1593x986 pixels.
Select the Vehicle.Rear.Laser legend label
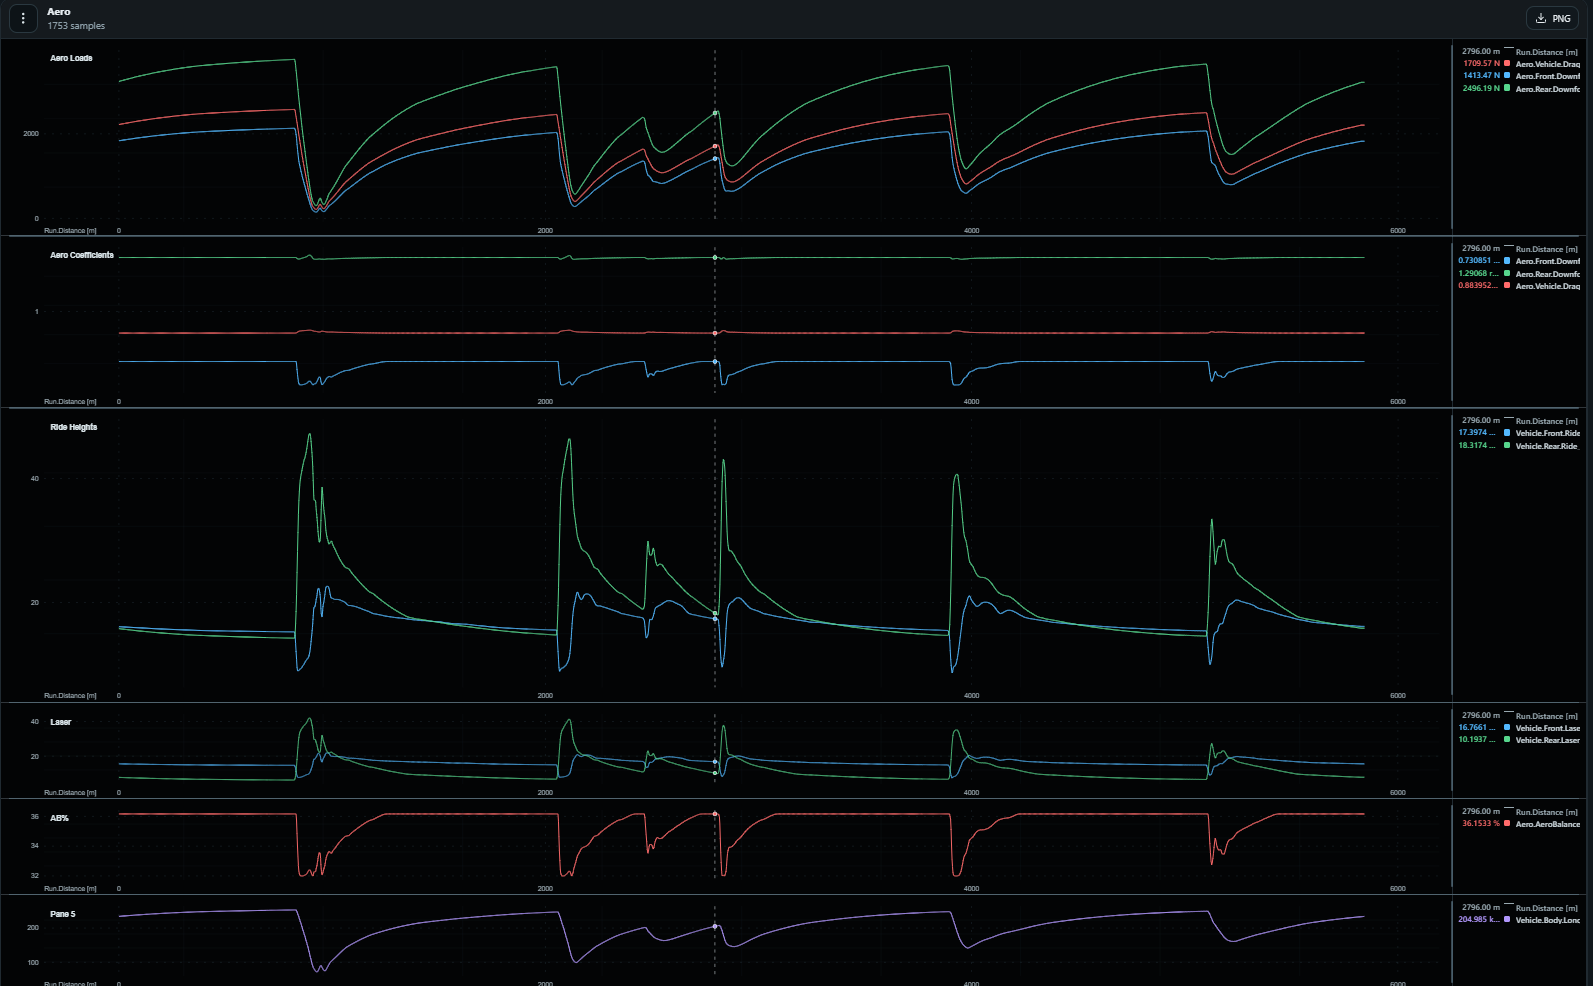(1548, 740)
